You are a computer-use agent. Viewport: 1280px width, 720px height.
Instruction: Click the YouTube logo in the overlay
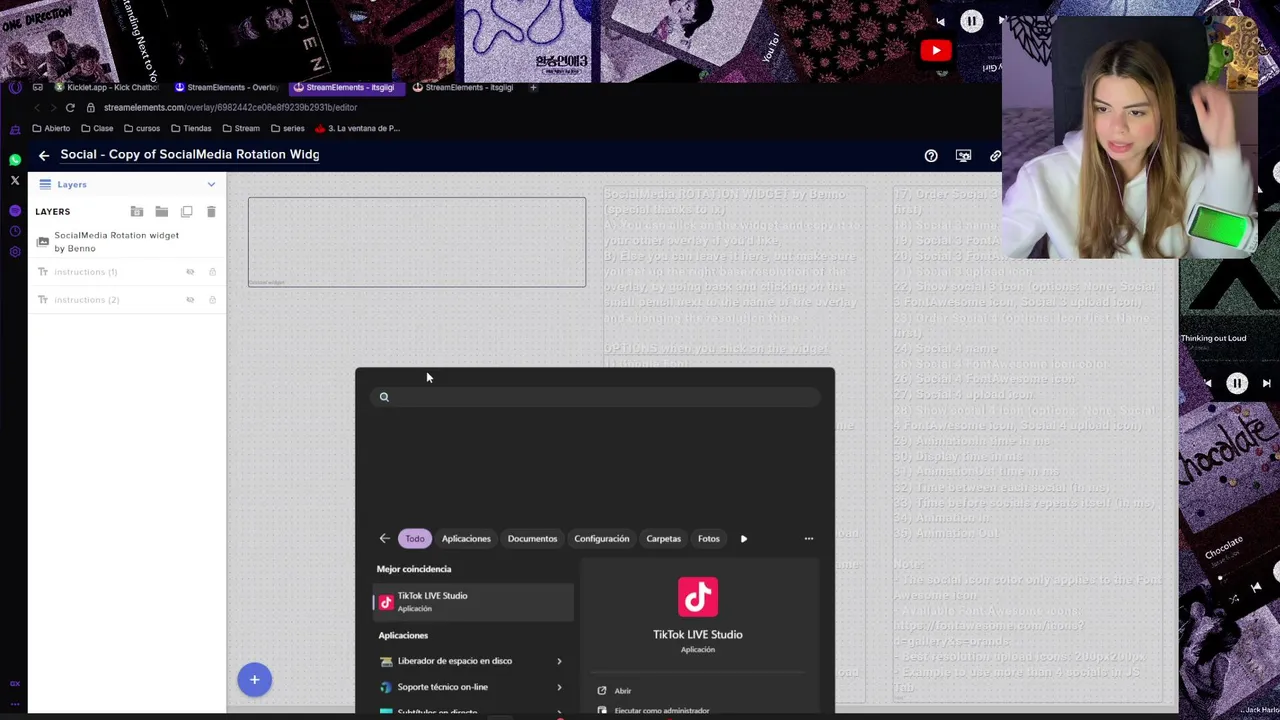pos(936,50)
